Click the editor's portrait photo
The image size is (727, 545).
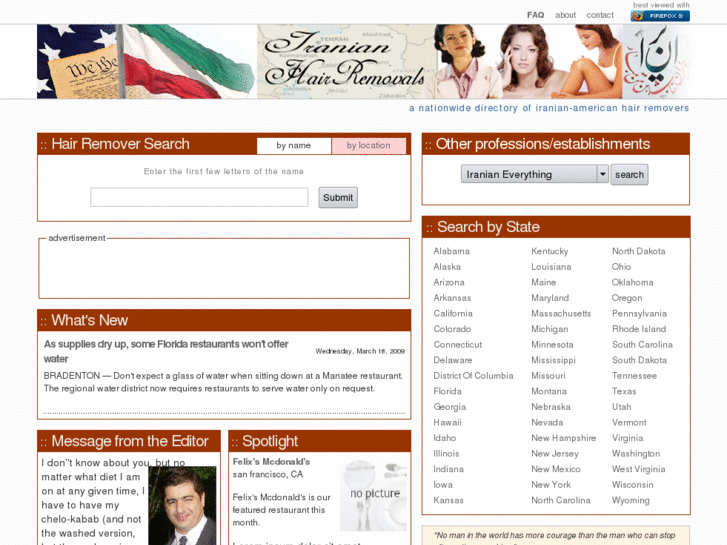182,506
